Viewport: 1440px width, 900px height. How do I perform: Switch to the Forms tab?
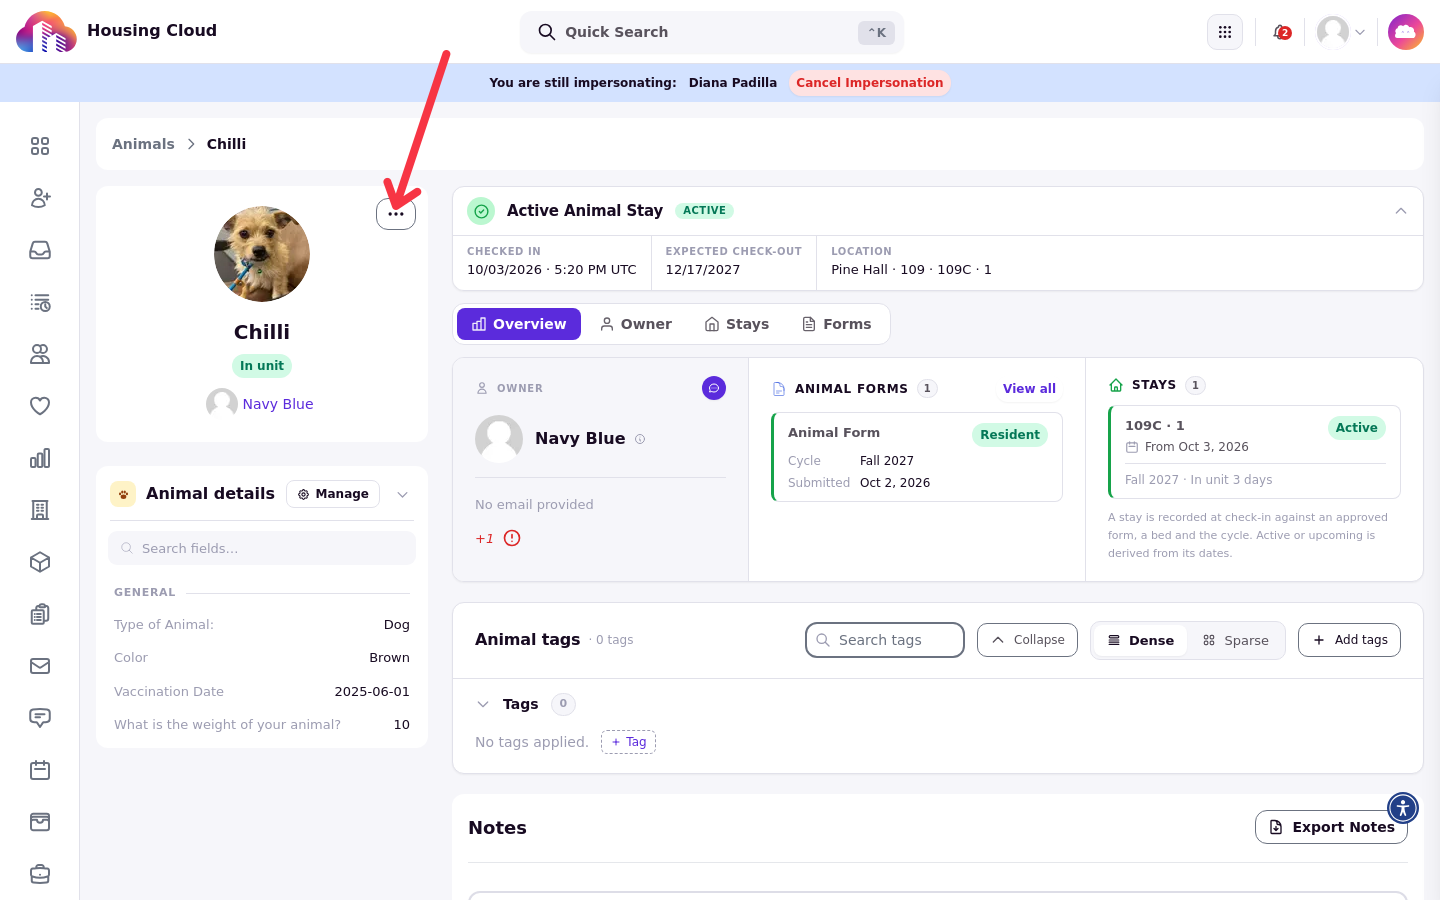tap(837, 324)
